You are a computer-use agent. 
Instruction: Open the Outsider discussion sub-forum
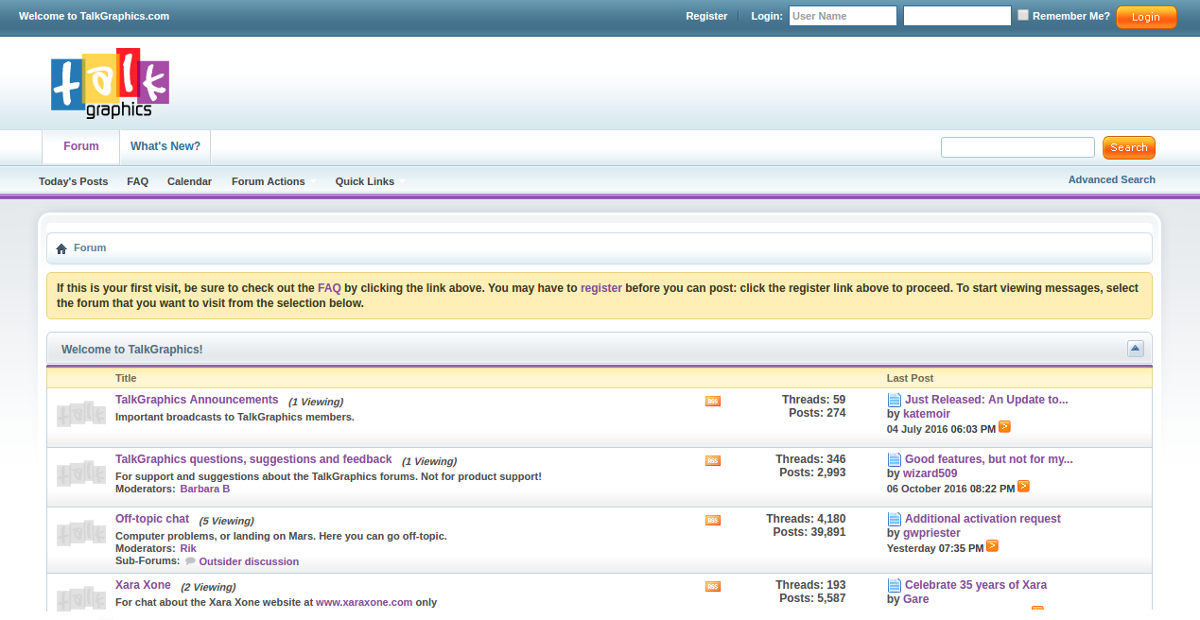coord(248,562)
